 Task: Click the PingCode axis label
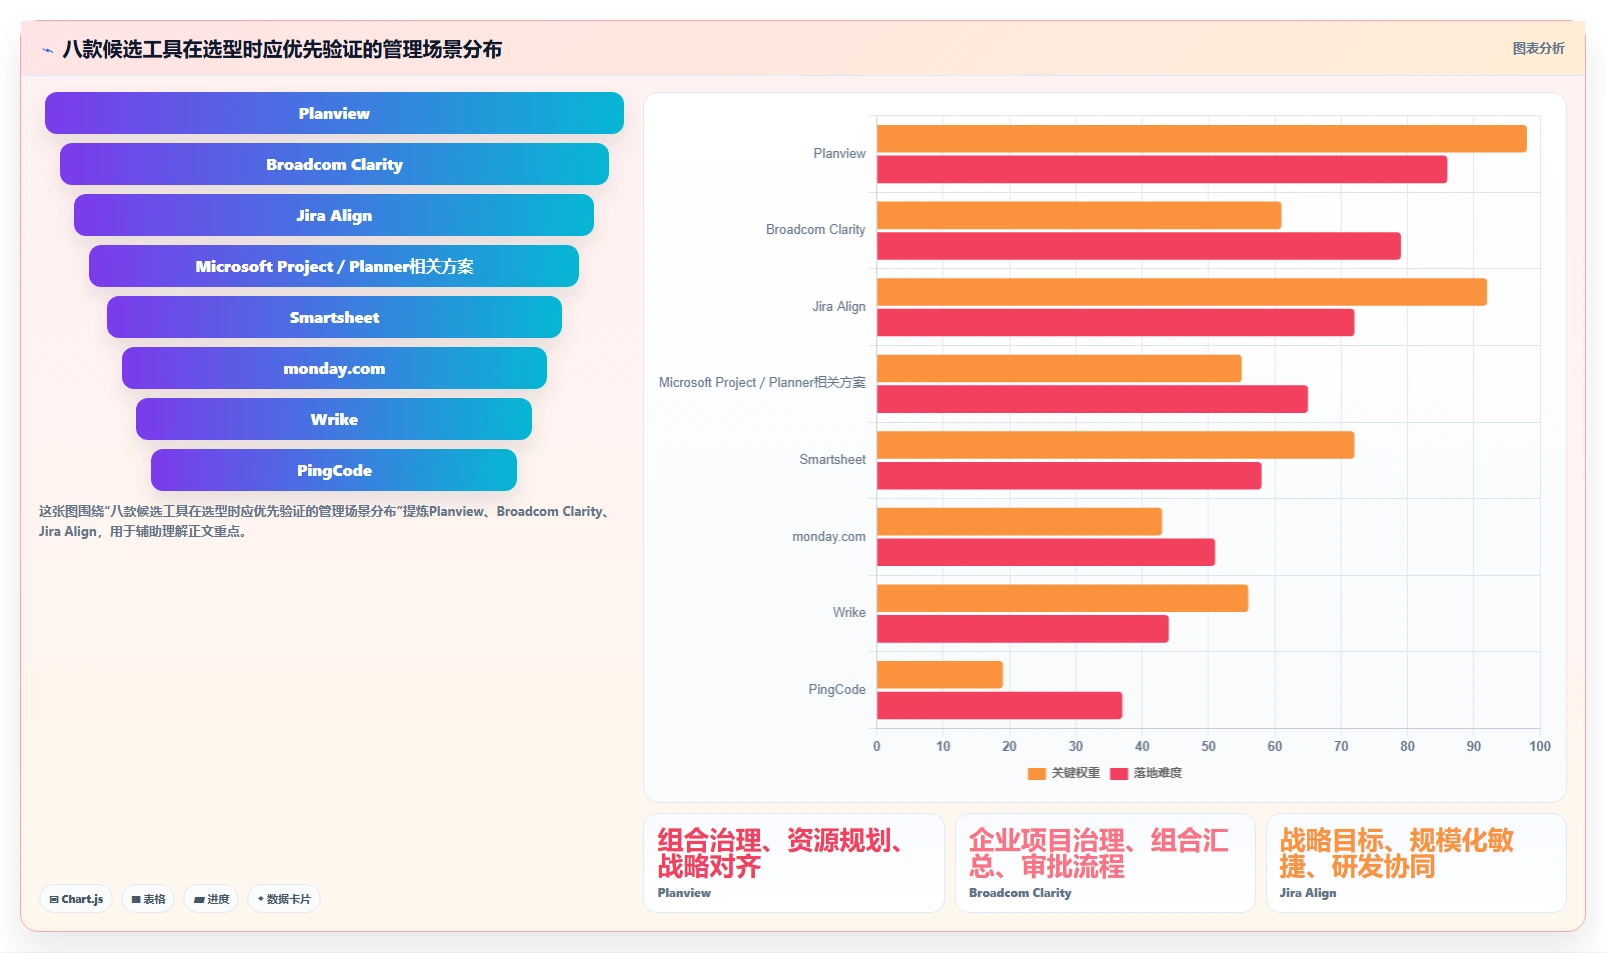(x=837, y=689)
